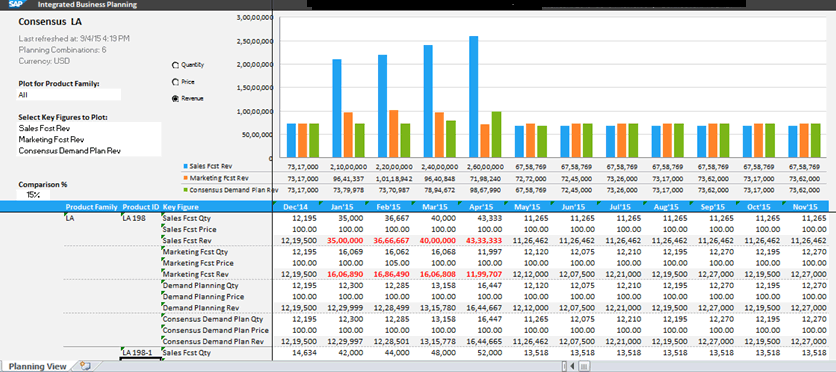Screen dimensions: 836x372
Task: Click the Product Family column header
Action: tap(91, 207)
